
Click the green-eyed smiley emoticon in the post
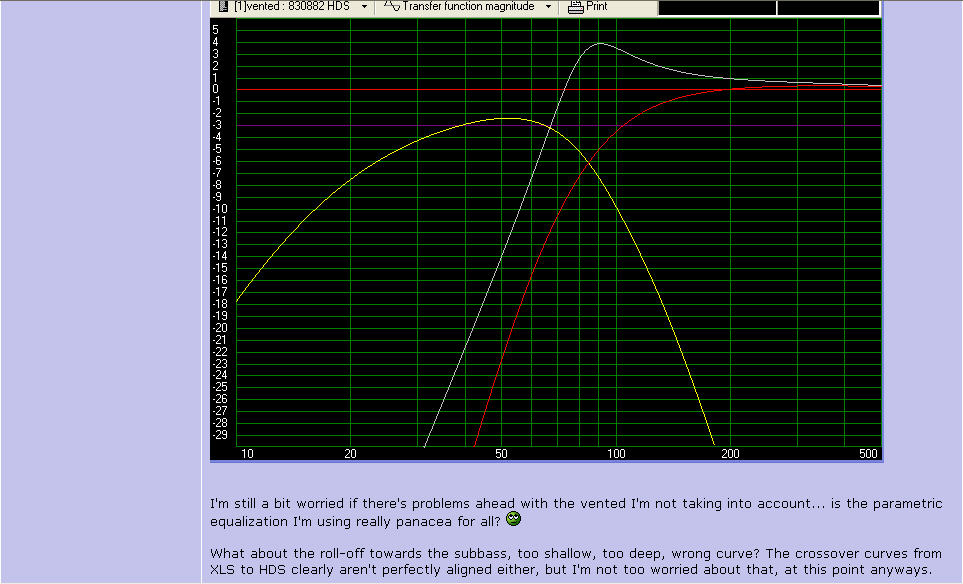coord(513,518)
